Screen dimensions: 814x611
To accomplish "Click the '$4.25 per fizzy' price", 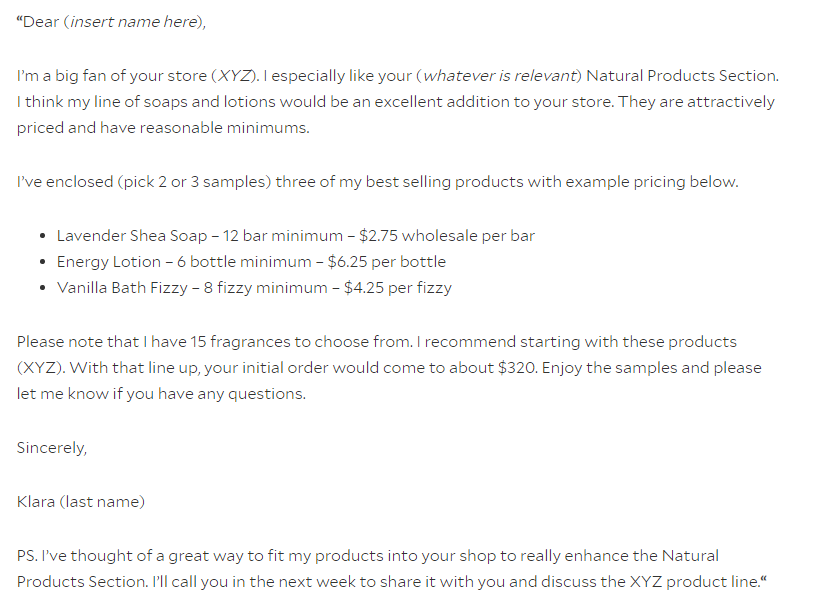I will click(x=398, y=288).
